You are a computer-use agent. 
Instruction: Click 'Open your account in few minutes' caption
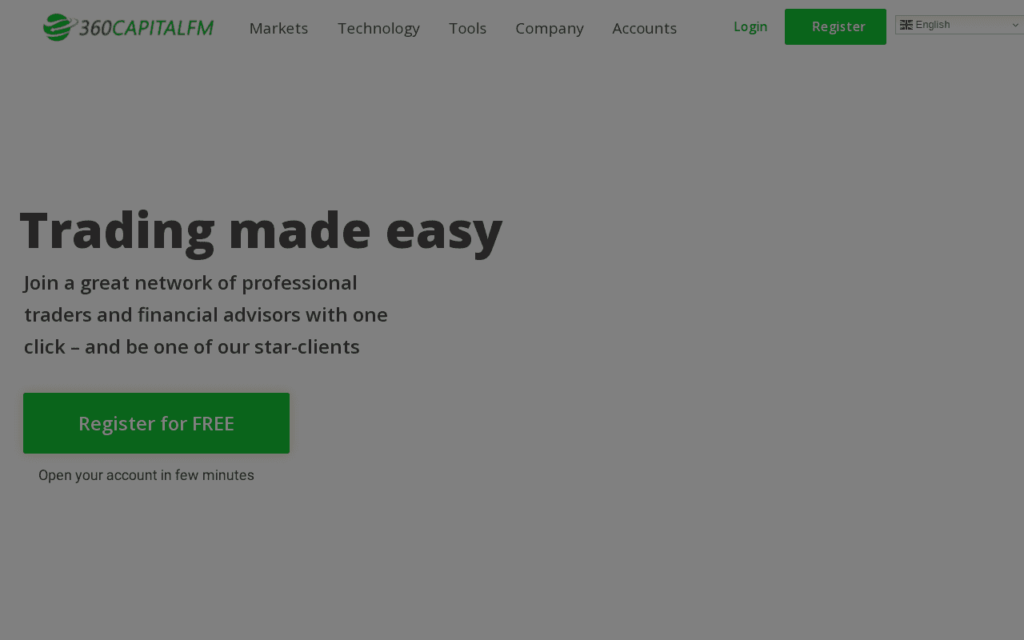pos(146,475)
